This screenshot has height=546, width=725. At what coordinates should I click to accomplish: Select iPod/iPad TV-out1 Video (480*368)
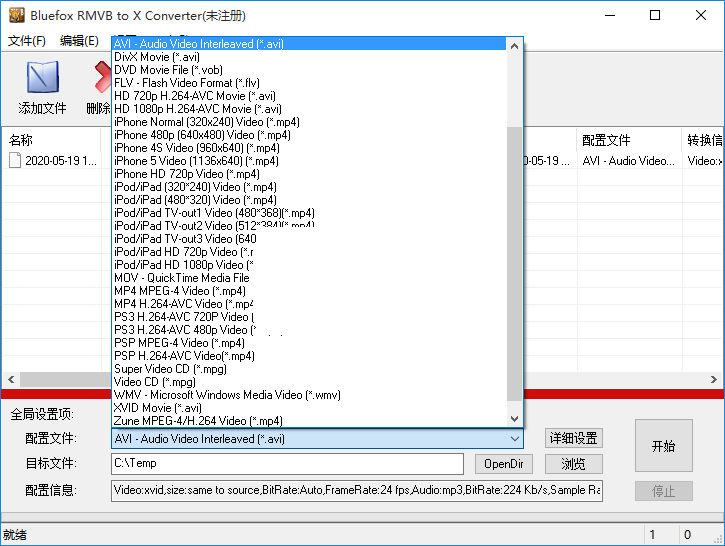pos(309,213)
